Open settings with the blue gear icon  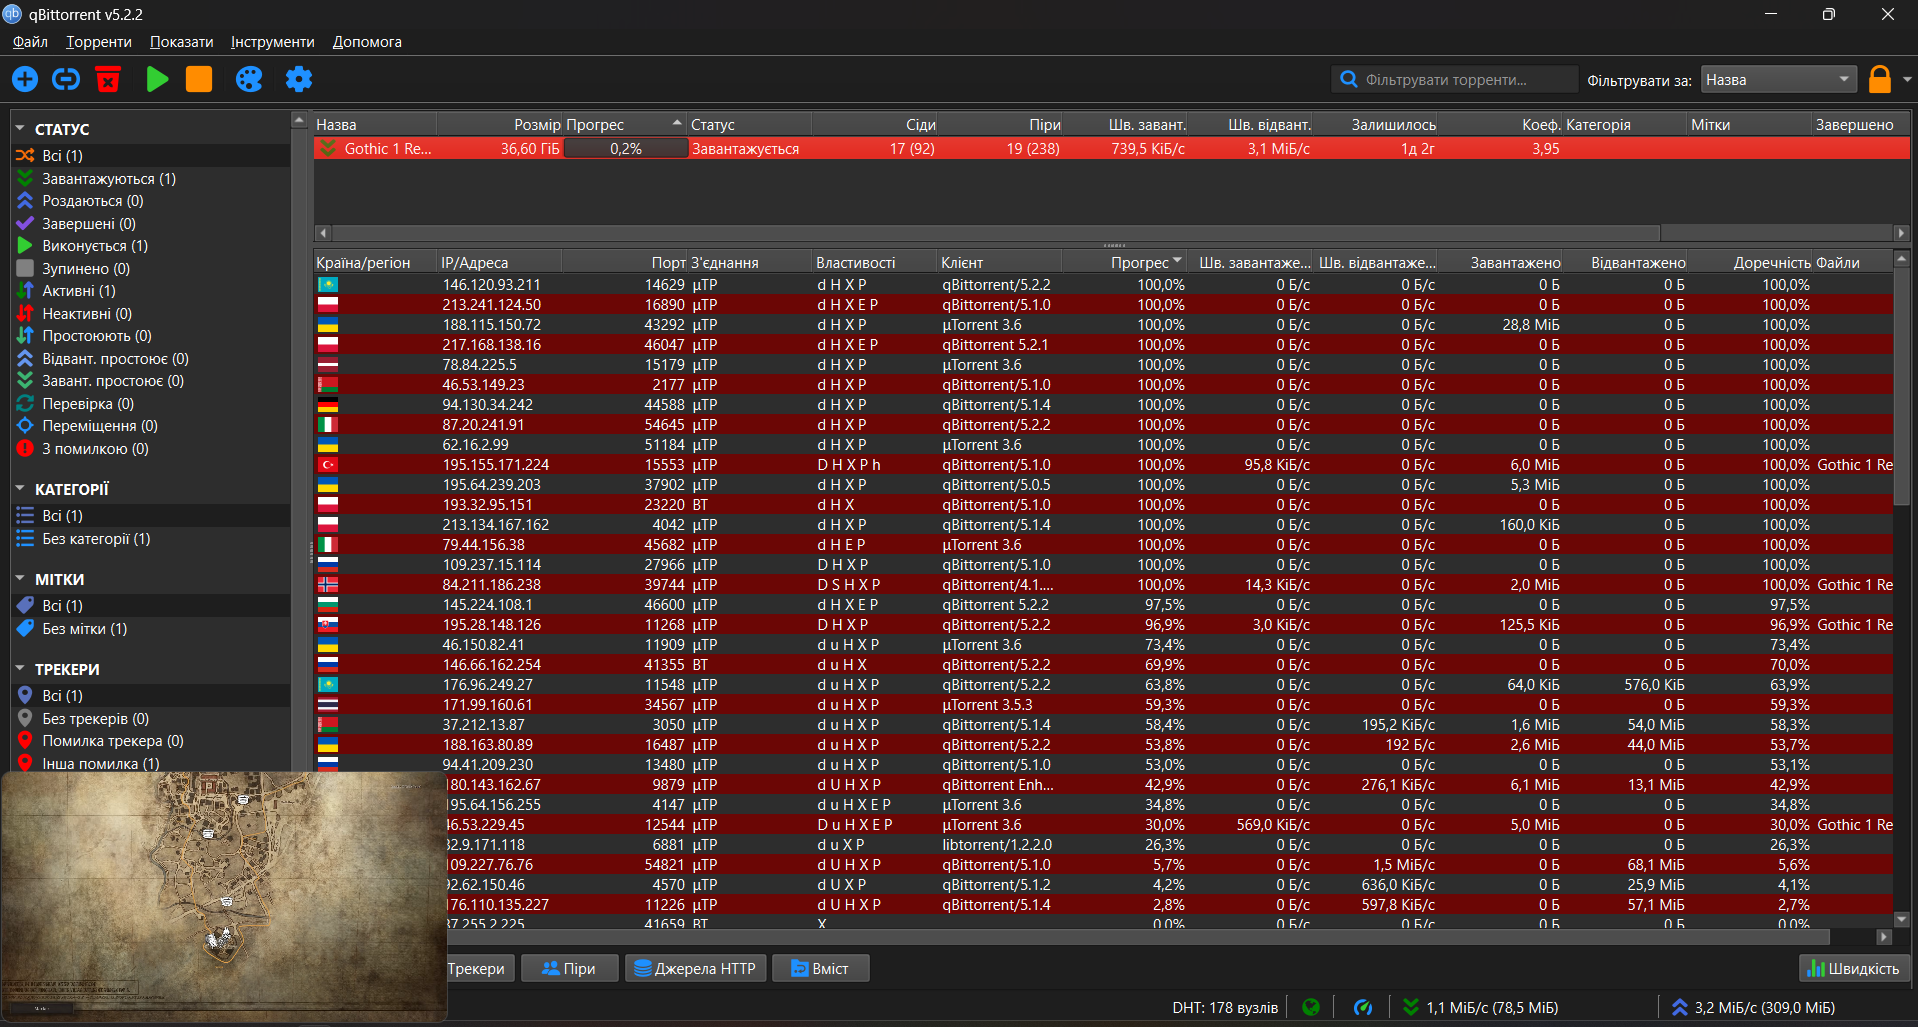(x=299, y=79)
